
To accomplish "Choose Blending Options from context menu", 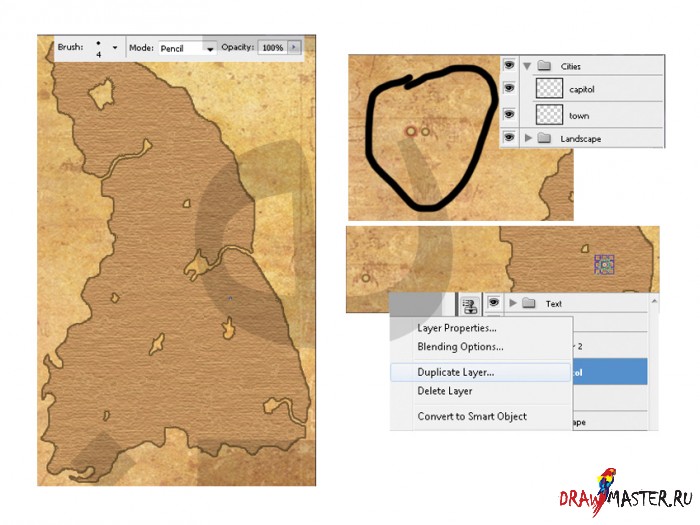I will 460,347.
